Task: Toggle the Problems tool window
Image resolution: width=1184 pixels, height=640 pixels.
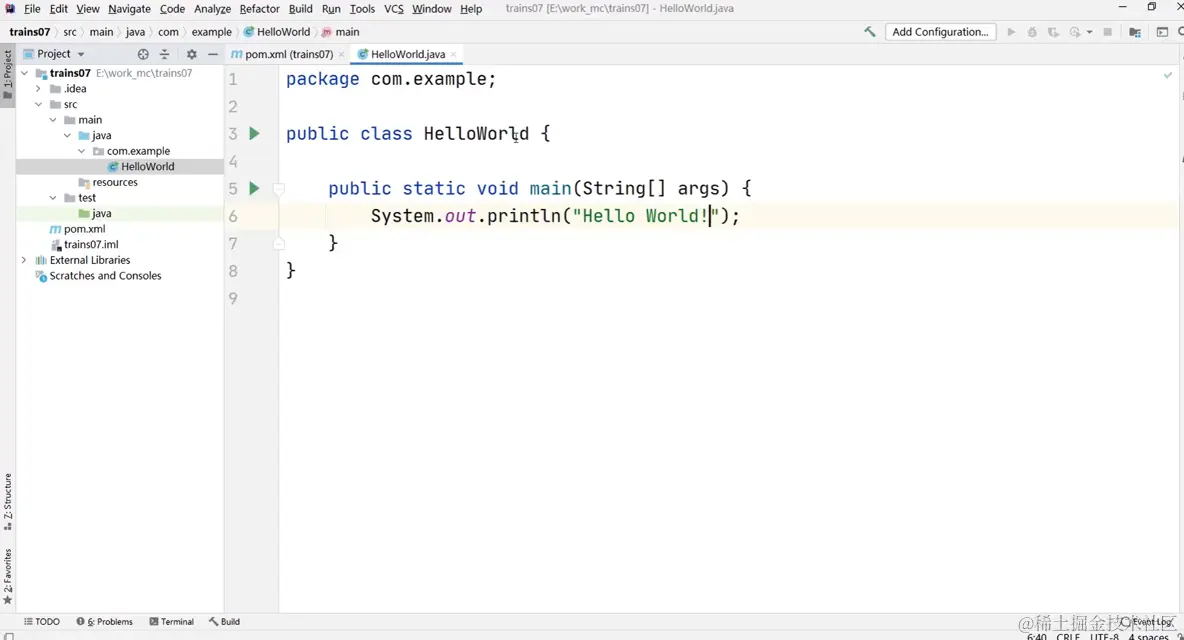Action: click(104, 622)
